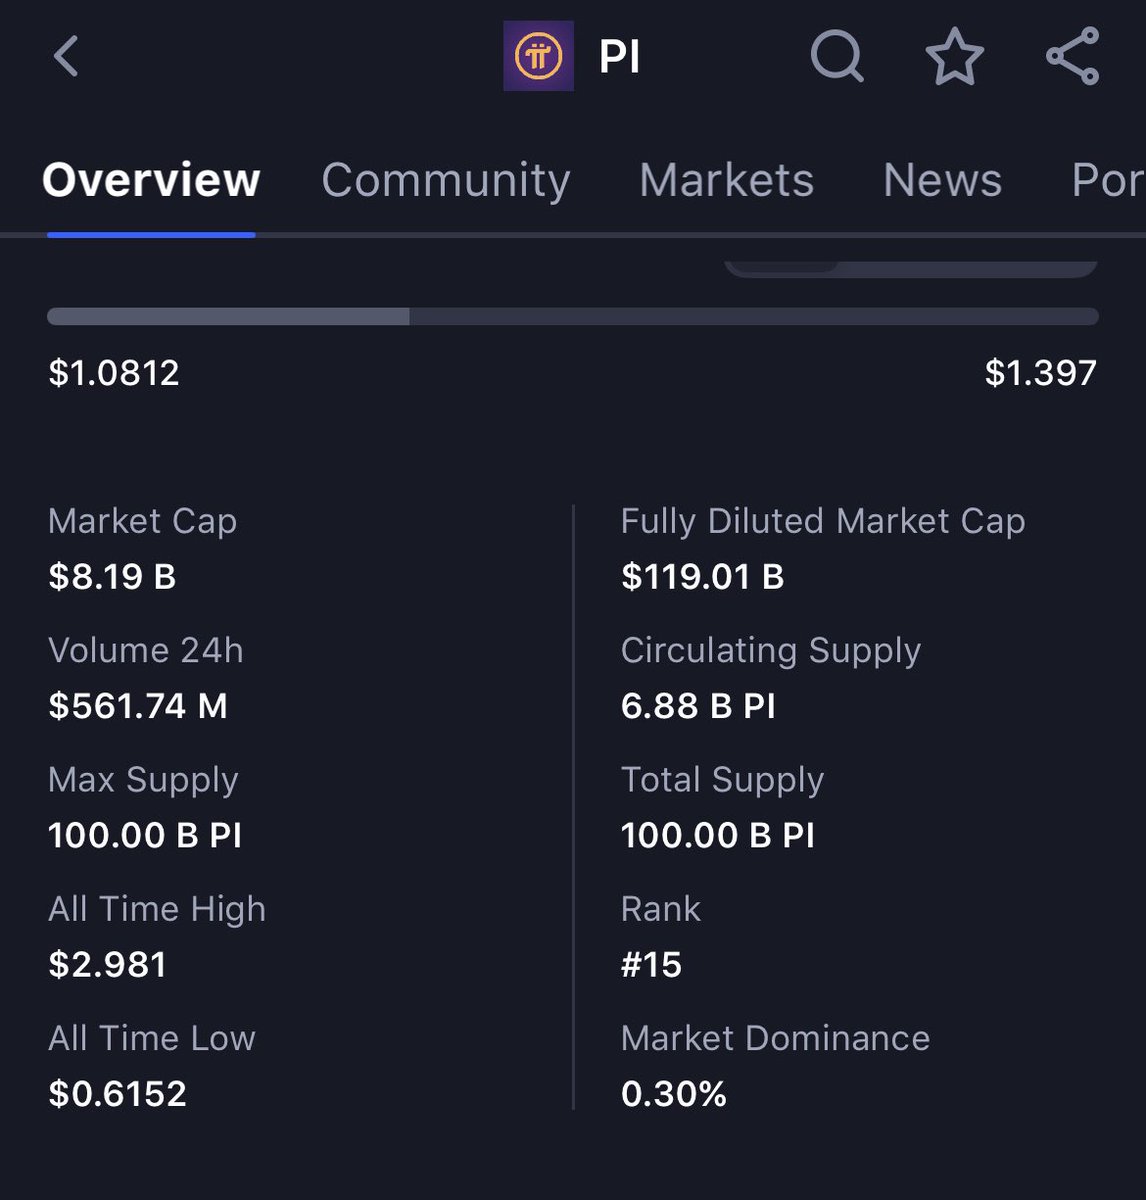The image size is (1146, 1200).
Task: Tap the PI coin logo
Action: [538, 56]
